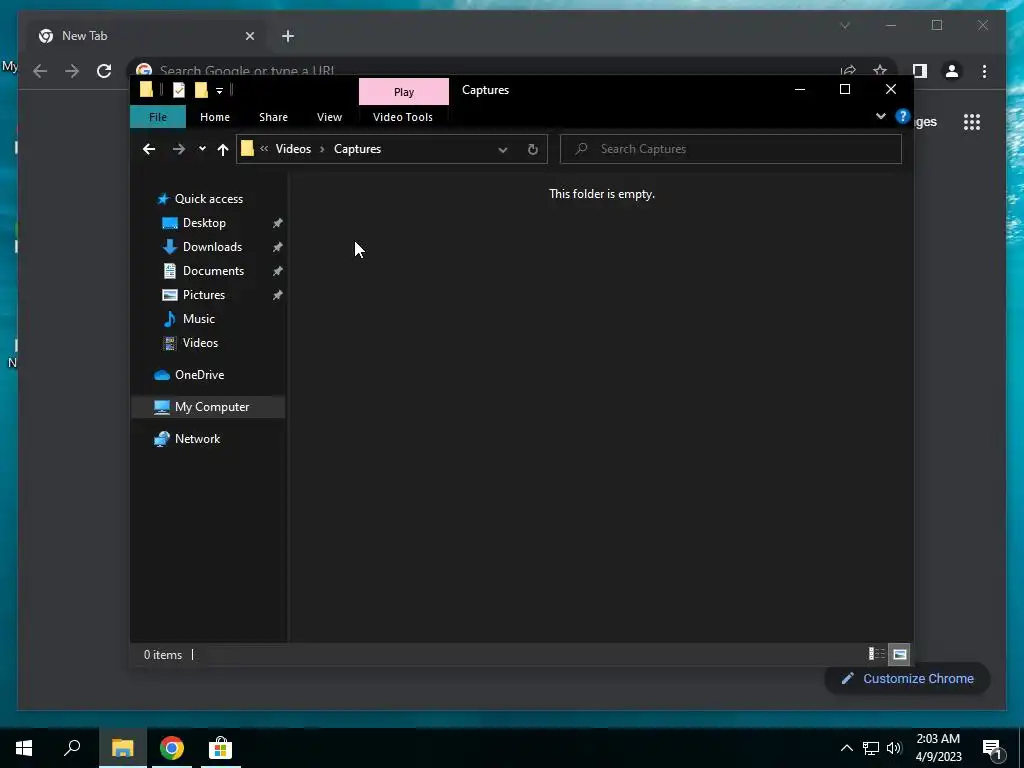Image resolution: width=1024 pixels, height=768 pixels.
Task: Click the Search Captures field
Action: pos(731,149)
